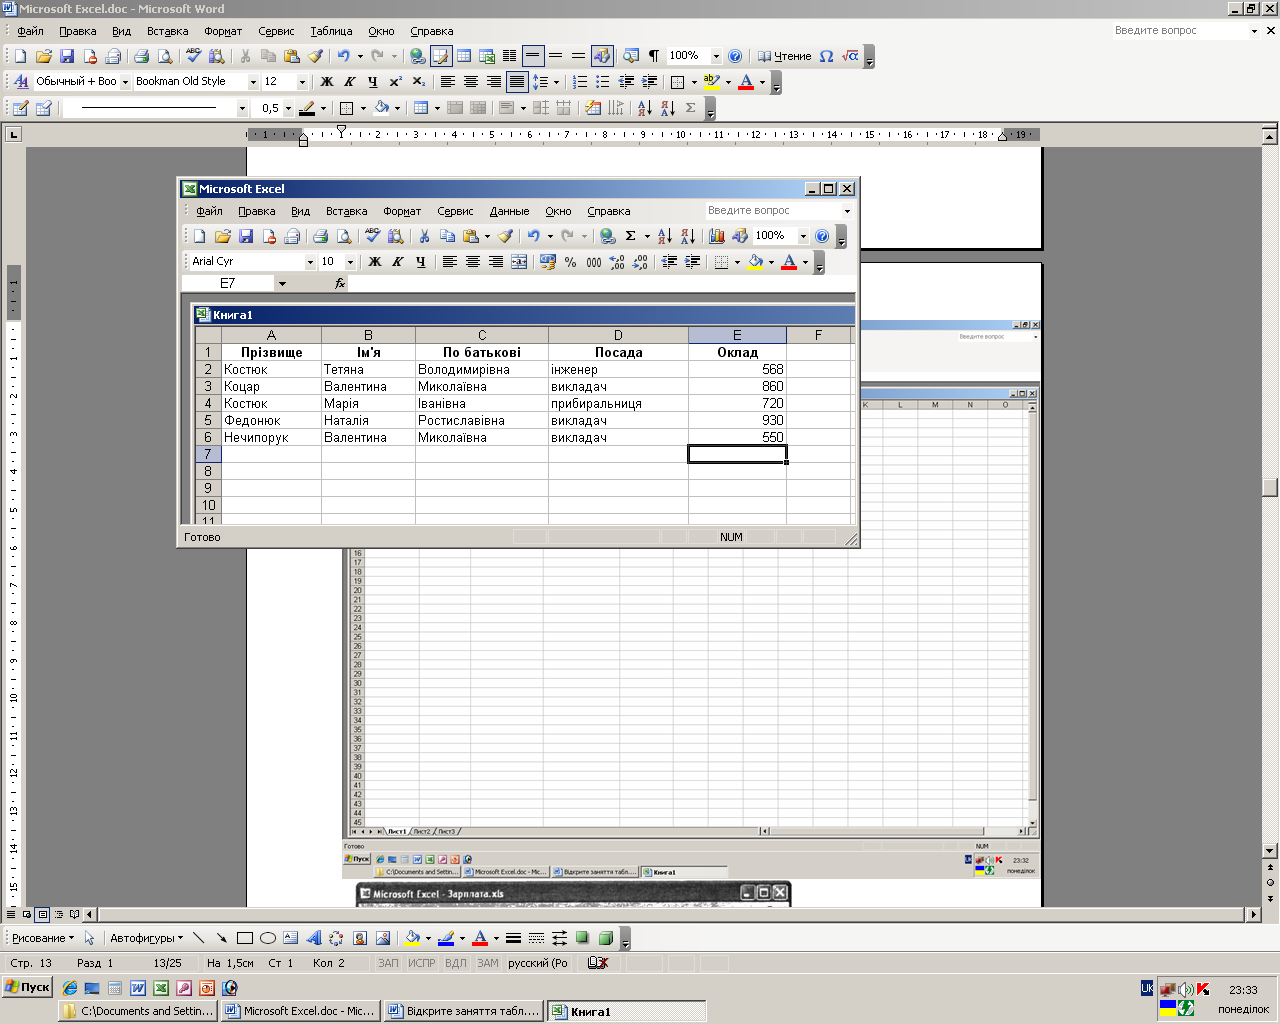Insert a symbol with the Omega icon
Screen dimensions: 1280x1024
click(826, 56)
